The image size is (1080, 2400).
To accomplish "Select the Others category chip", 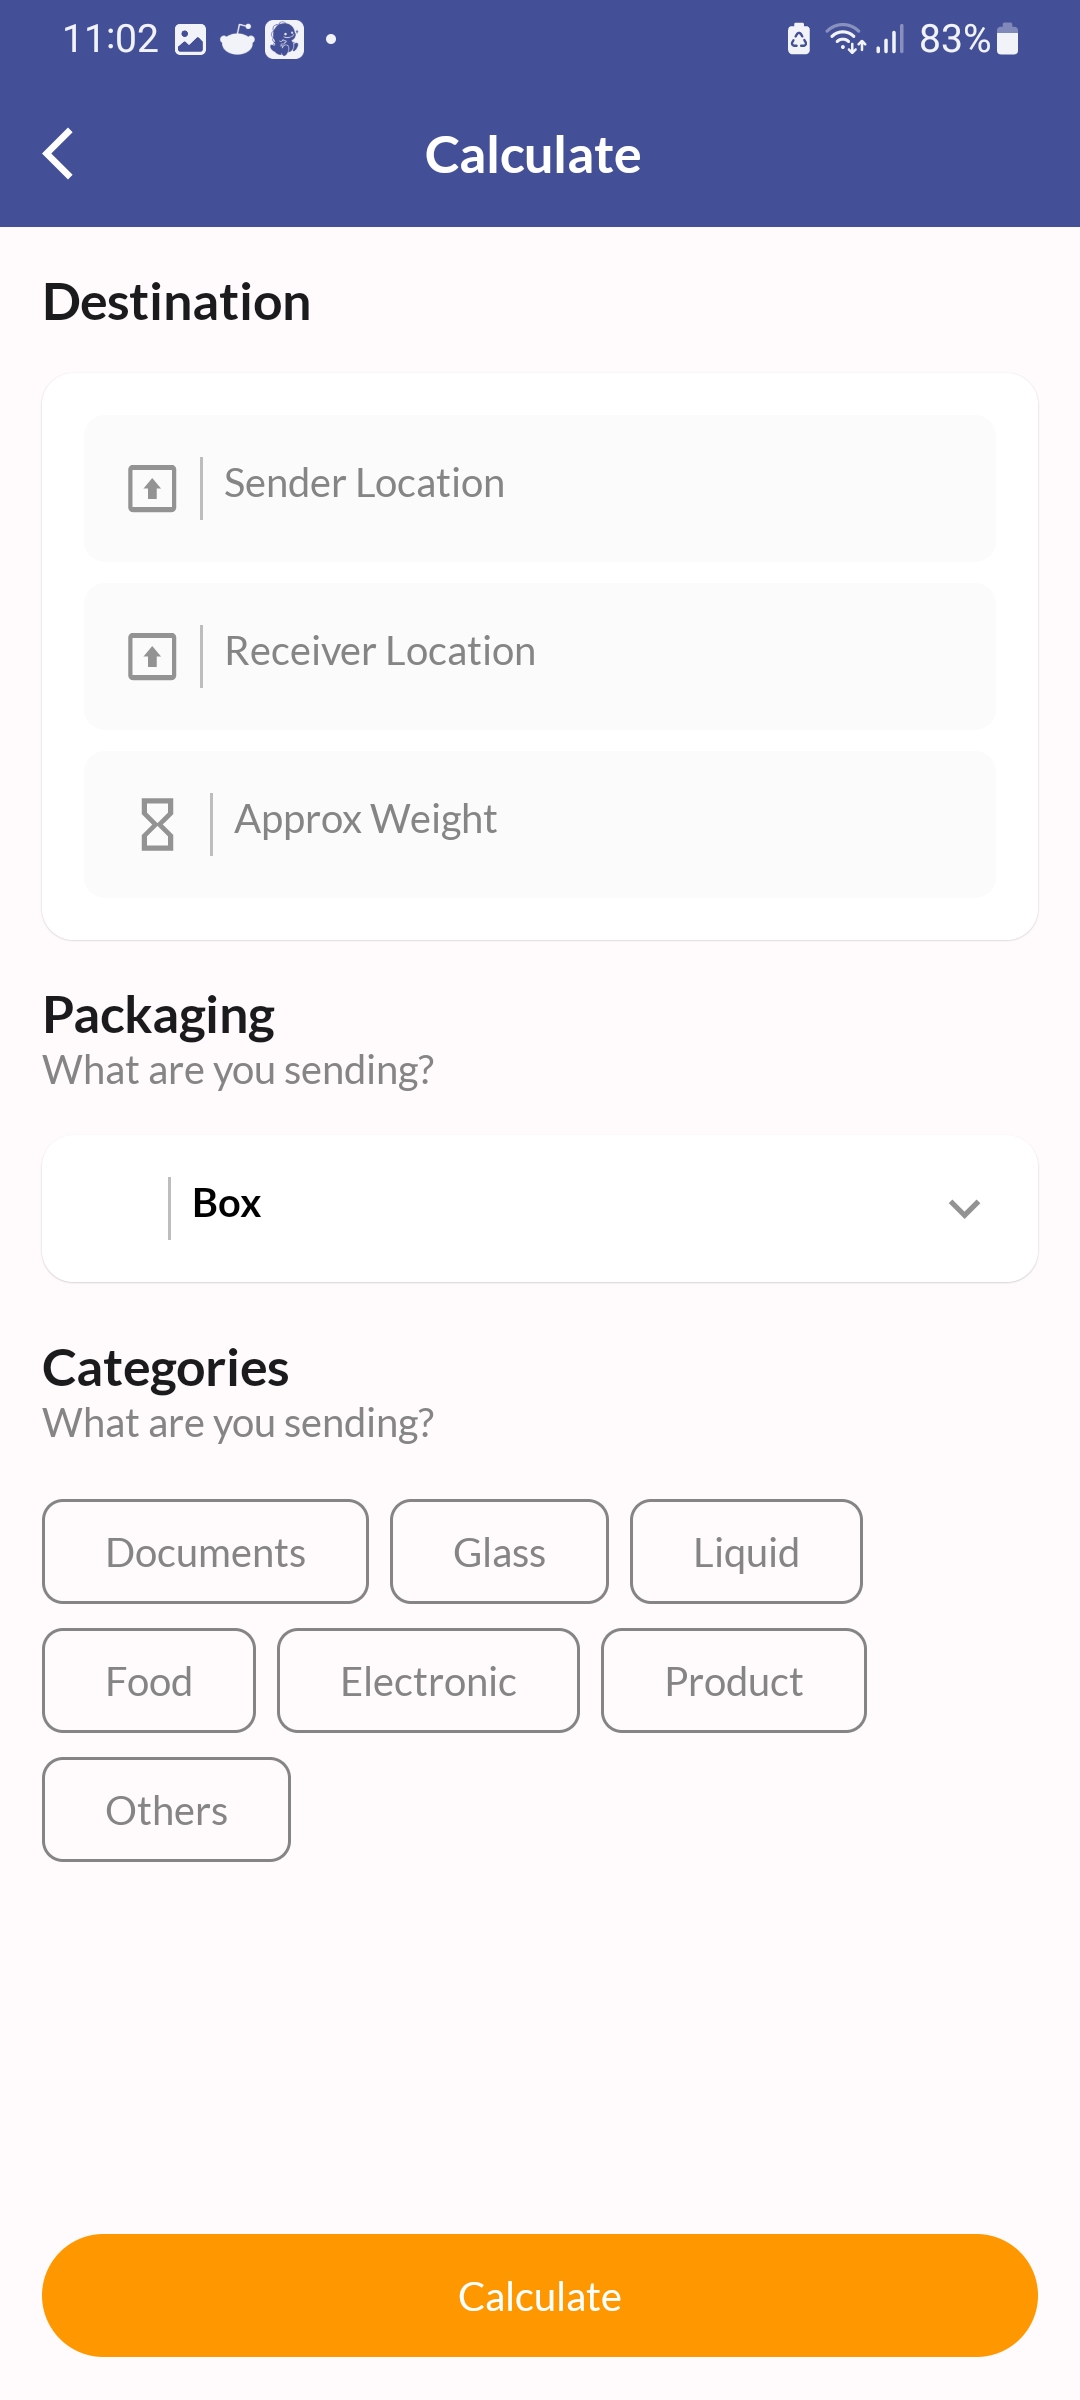I will (166, 1810).
